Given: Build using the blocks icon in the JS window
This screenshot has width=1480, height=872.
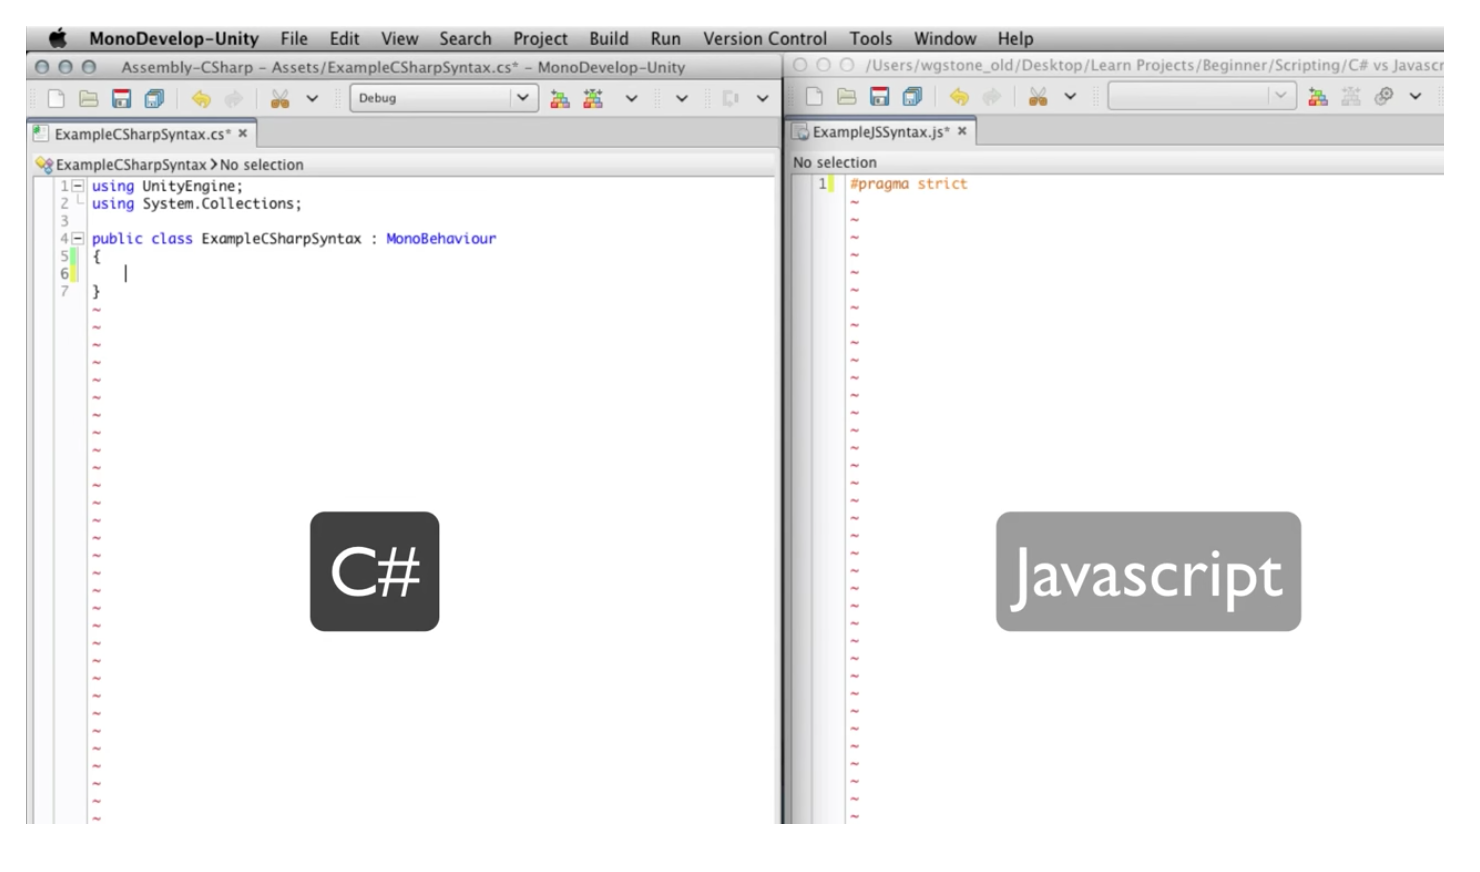Looking at the screenshot, I should coord(1318,96).
